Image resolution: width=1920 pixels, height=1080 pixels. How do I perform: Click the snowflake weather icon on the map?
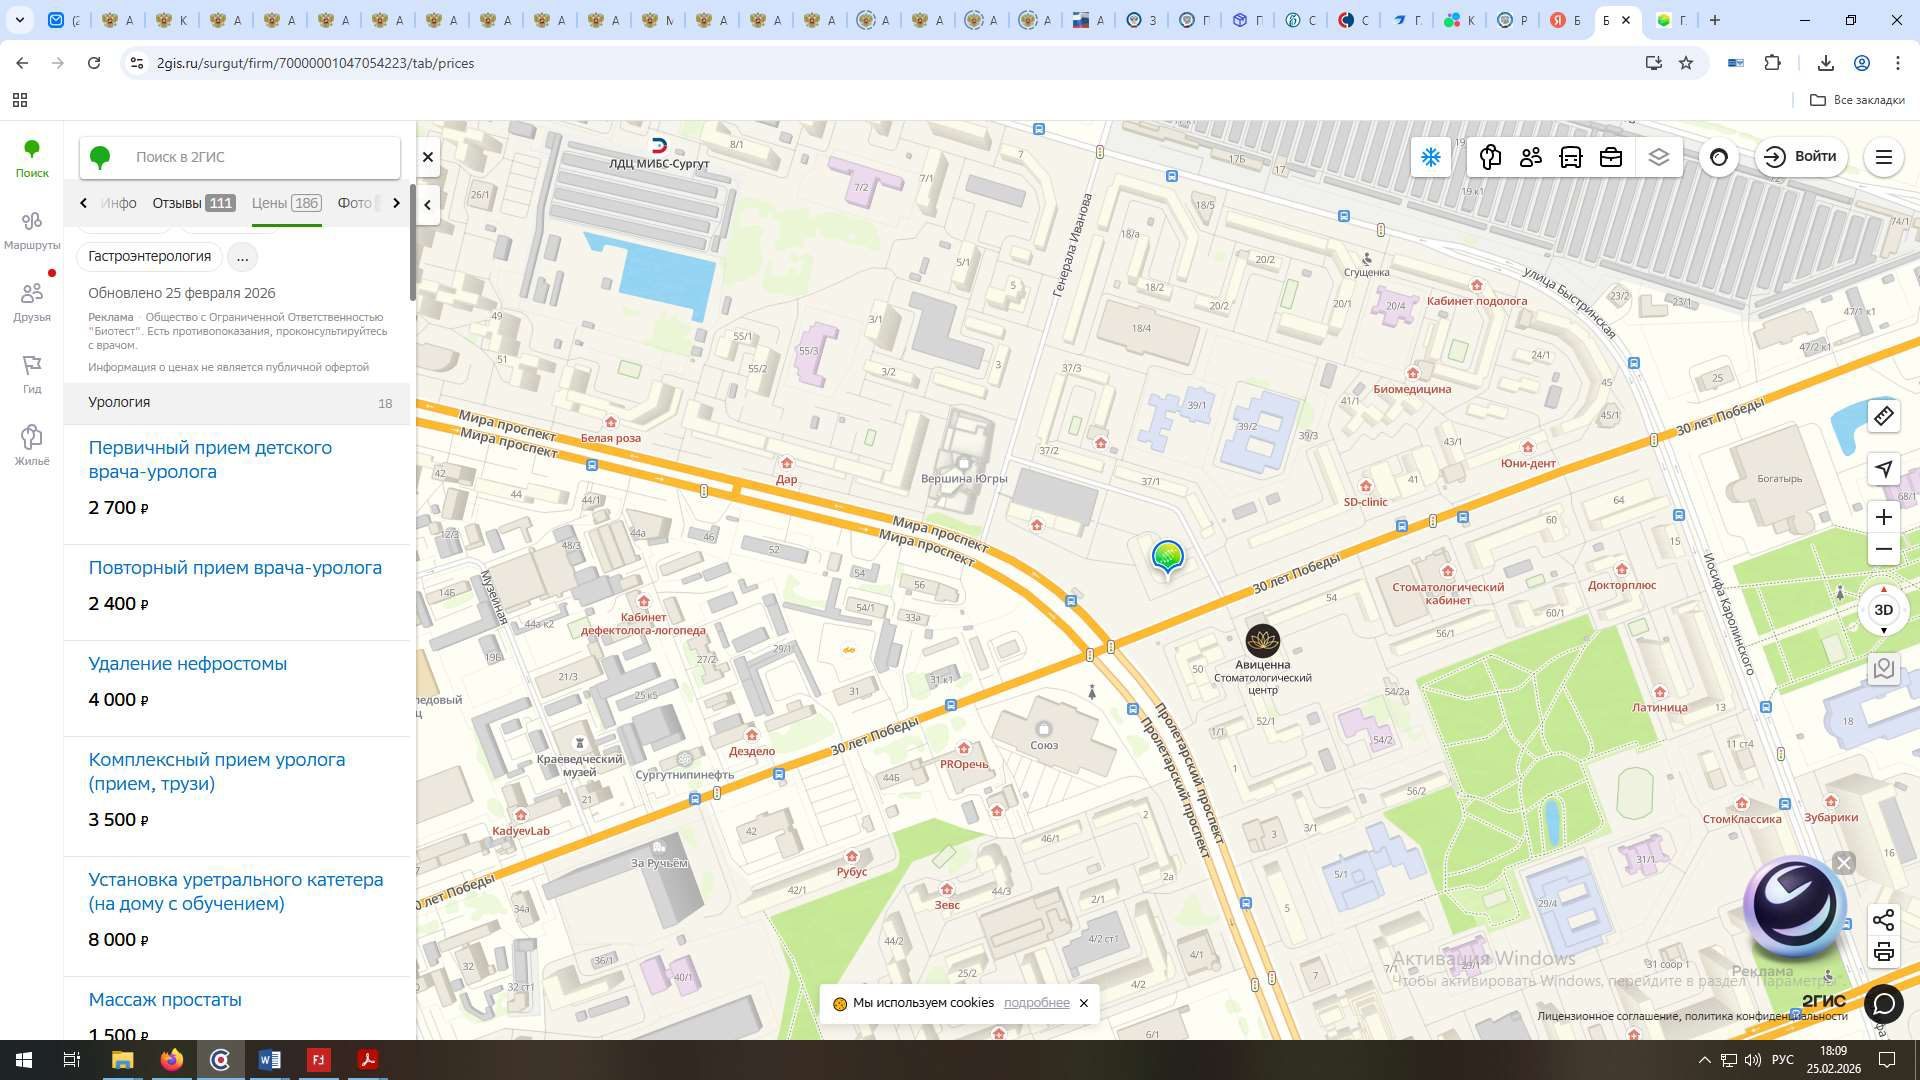coord(1431,157)
